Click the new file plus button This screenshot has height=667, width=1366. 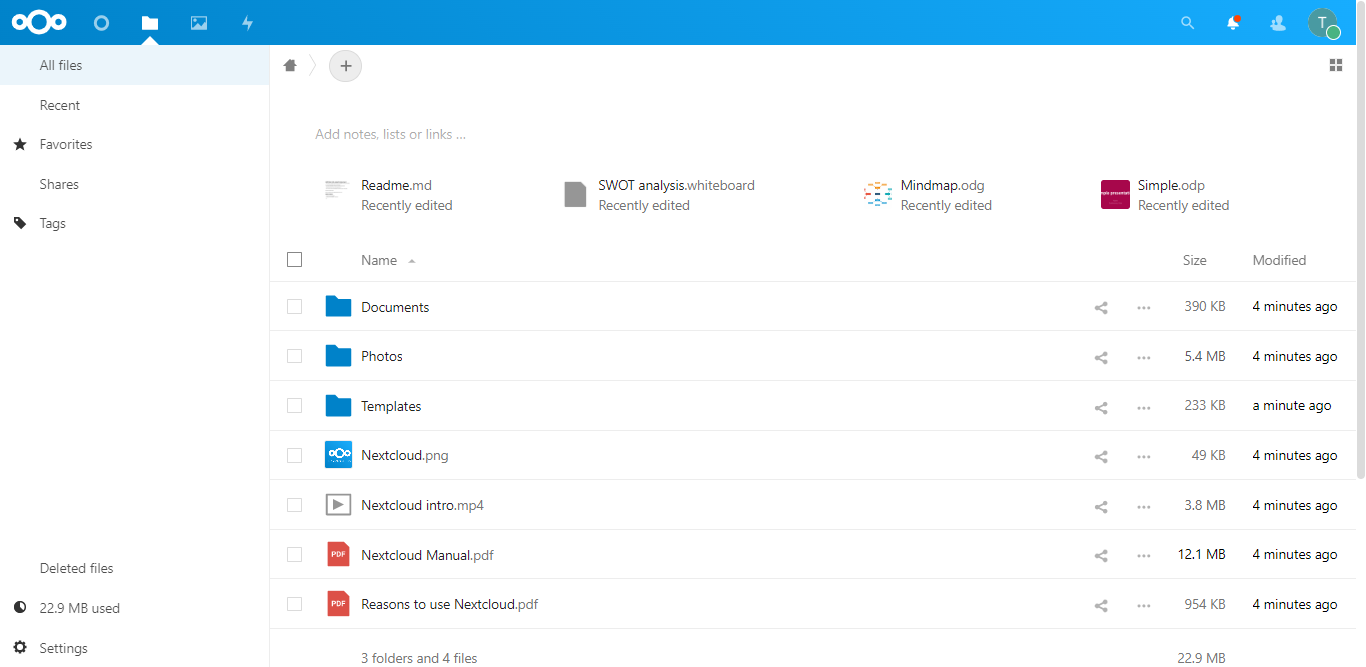pyautogui.click(x=346, y=66)
